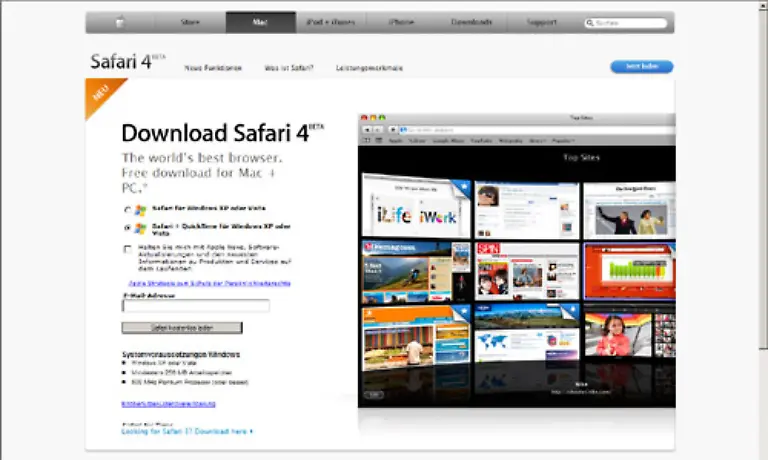768x460 pixels.
Task: Click the Windows logo beside the Safari + QuickTime option
Action: pos(141,228)
